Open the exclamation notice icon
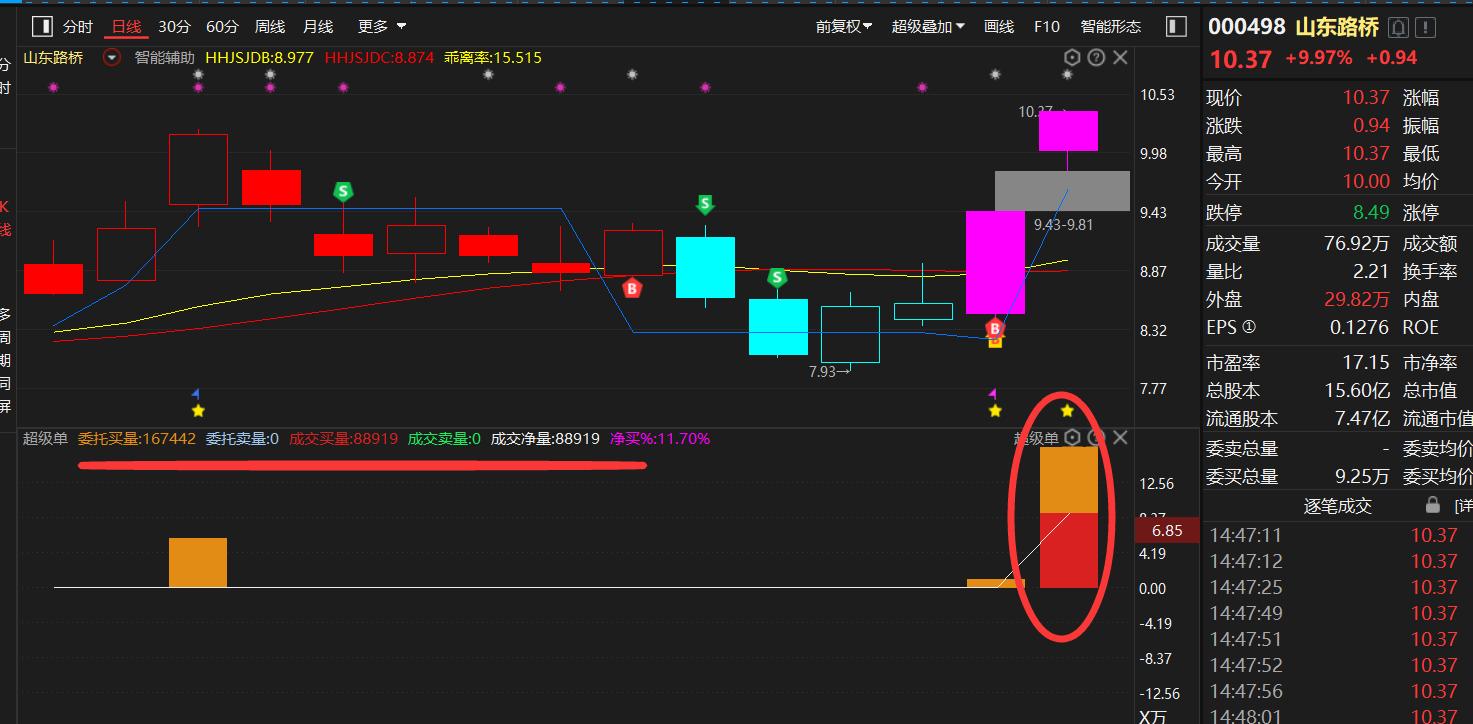1473x724 pixels. (x=1426, y=27)
